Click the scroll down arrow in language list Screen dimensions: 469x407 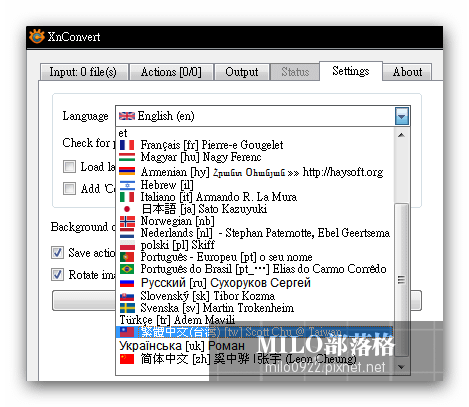point(401,367)
